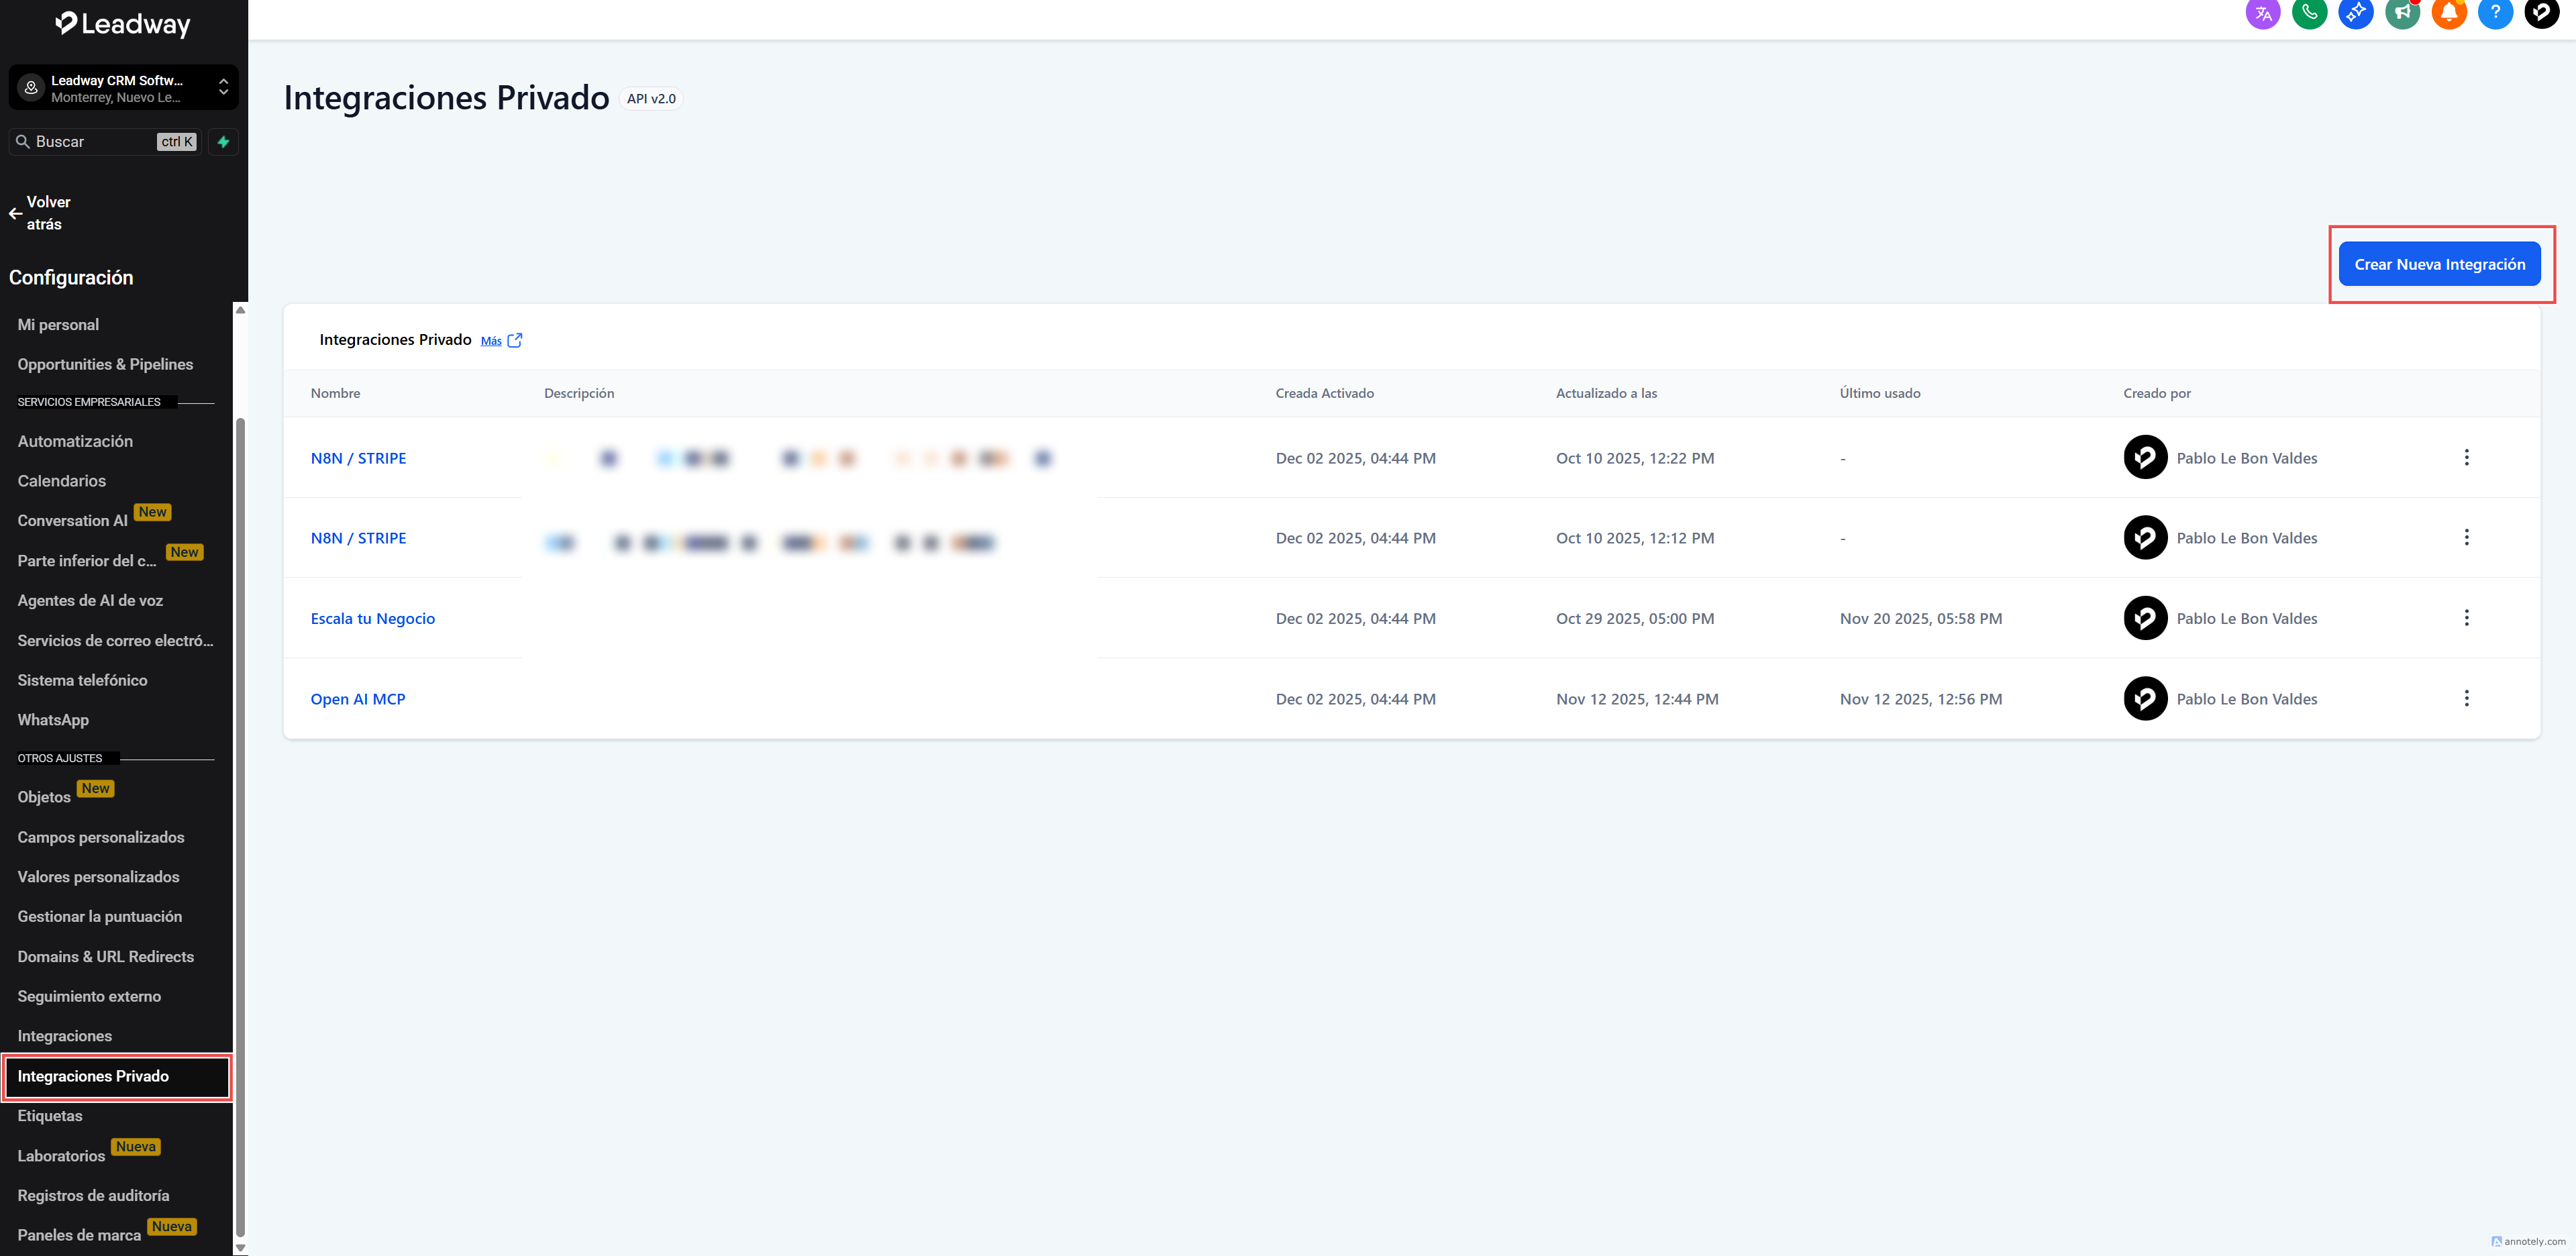Open the megaphone announcements icon

click(x=2402, y=13)
